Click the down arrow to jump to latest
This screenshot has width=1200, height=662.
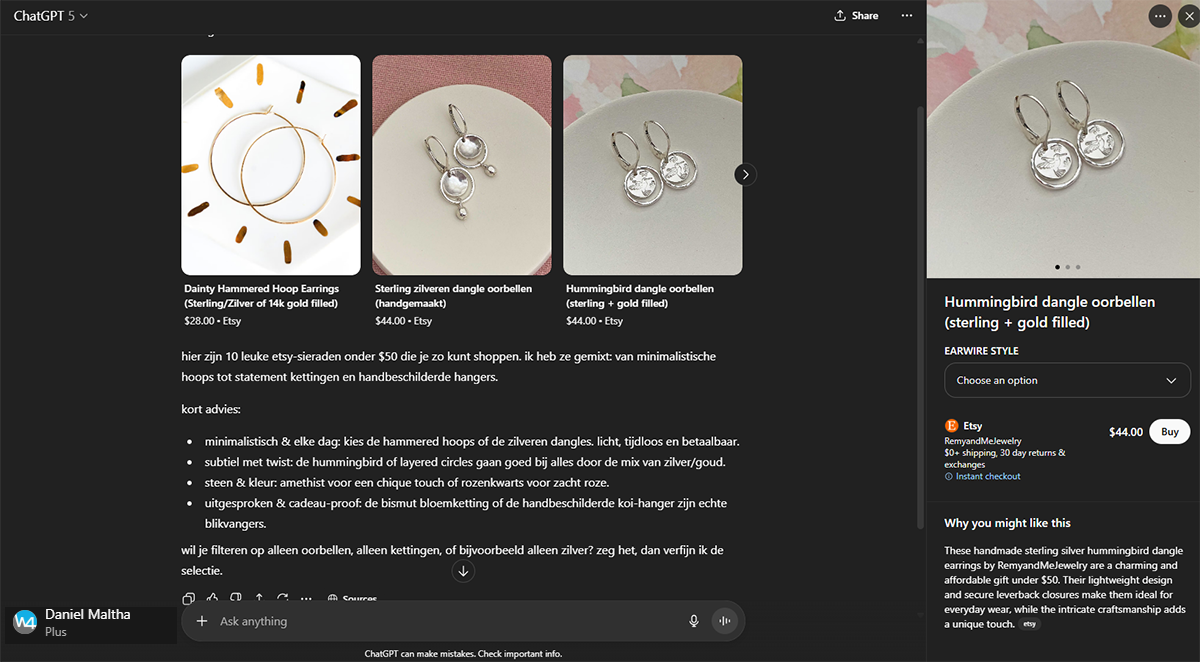coord(463,570)
